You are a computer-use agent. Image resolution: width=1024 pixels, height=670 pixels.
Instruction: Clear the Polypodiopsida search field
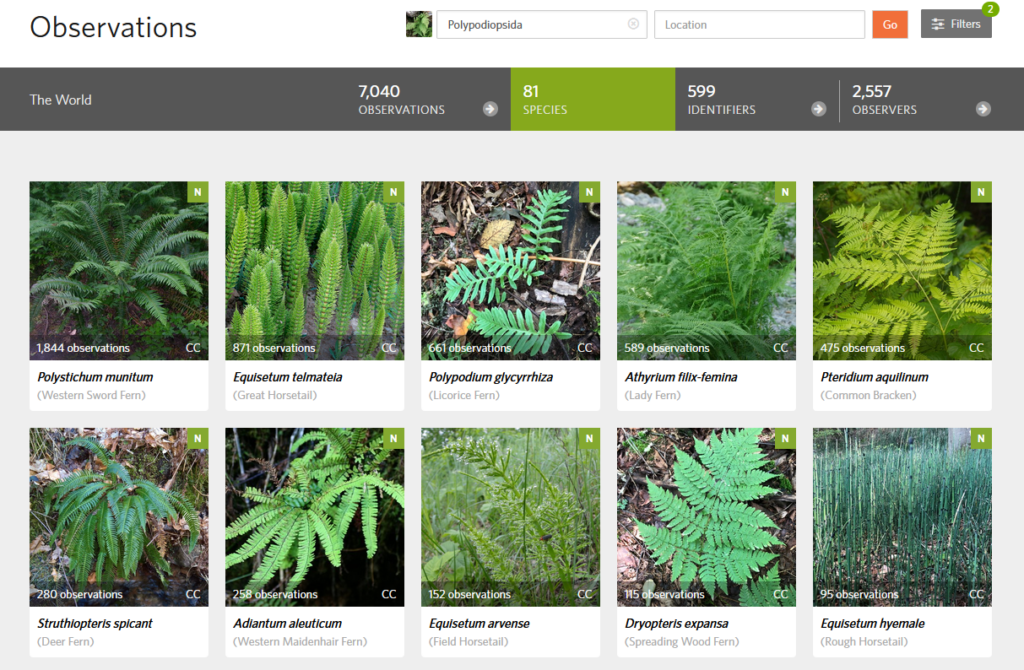[633, 24]
